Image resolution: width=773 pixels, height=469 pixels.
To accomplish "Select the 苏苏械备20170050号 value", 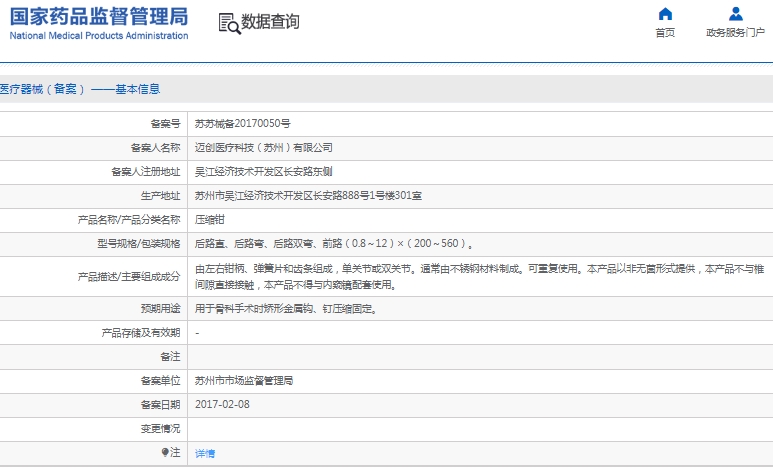I will tap(243, 123).
